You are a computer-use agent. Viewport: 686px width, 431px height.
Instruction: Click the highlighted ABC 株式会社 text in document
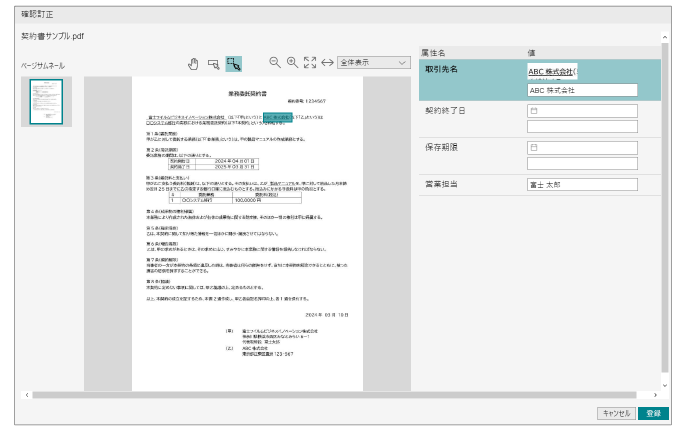(x=277, y=117)
